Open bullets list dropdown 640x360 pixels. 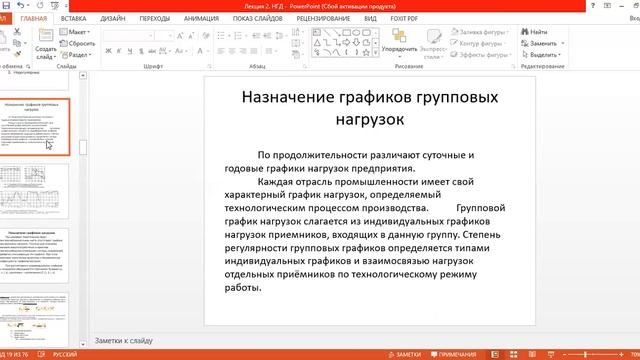coord(224,36)
